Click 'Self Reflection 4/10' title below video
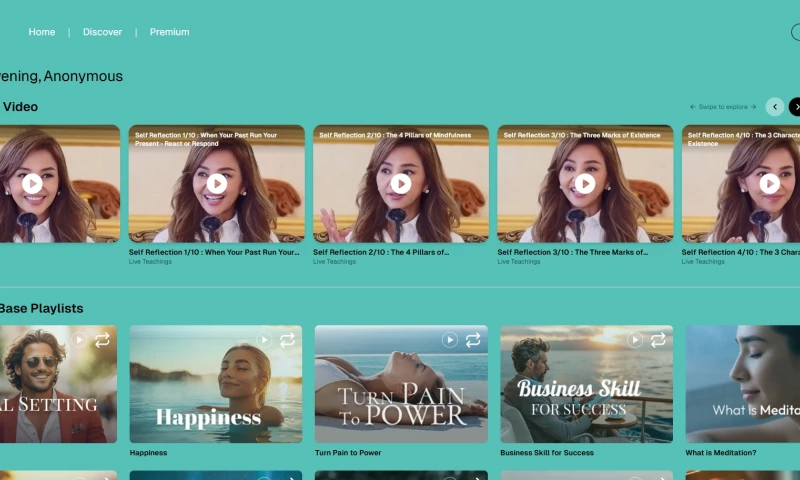The height and width of the screenshot is (480, 800). tap(741, 252)
